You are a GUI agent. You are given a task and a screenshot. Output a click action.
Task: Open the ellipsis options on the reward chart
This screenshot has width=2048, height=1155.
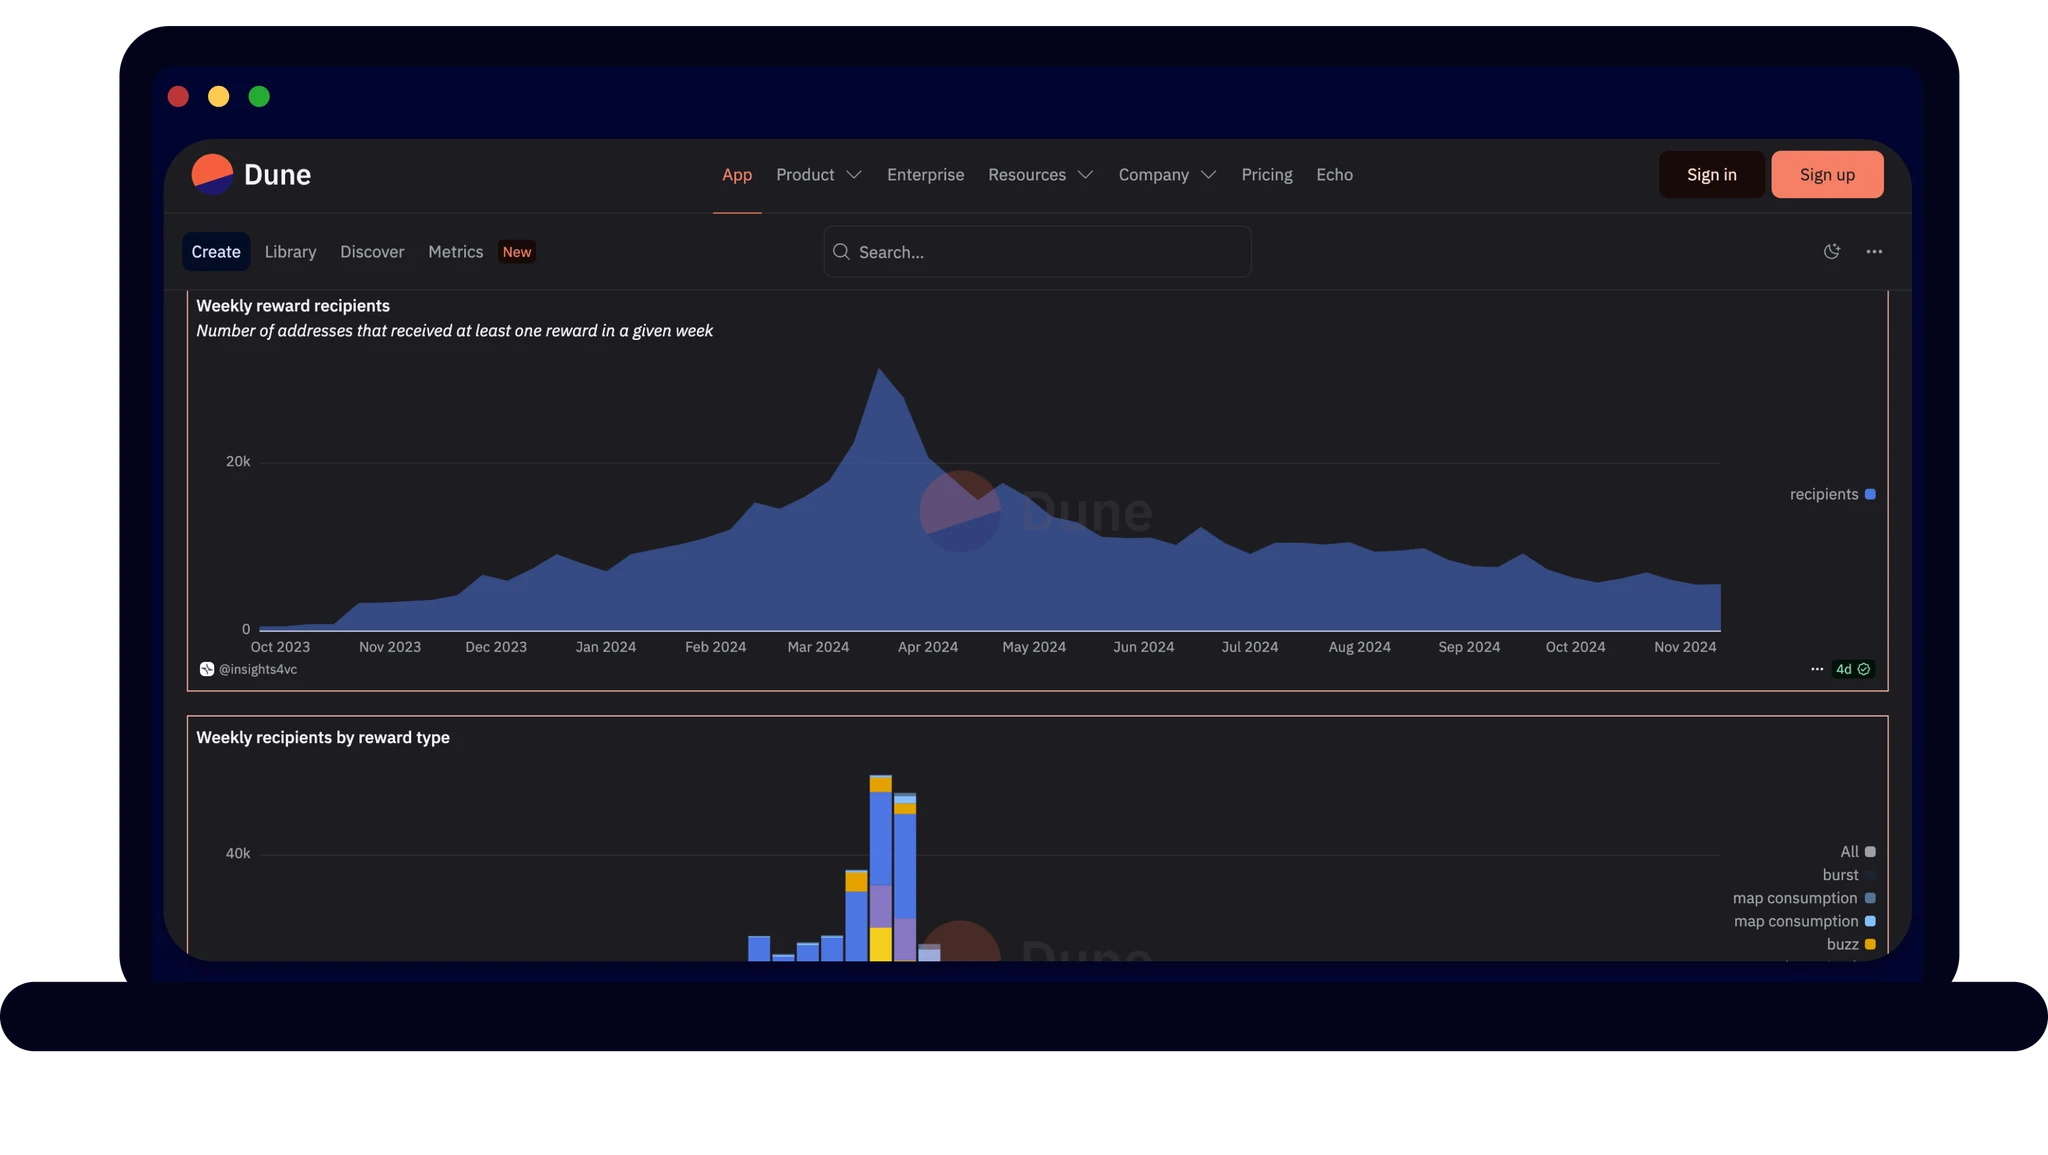click(x=1816, y=668)
